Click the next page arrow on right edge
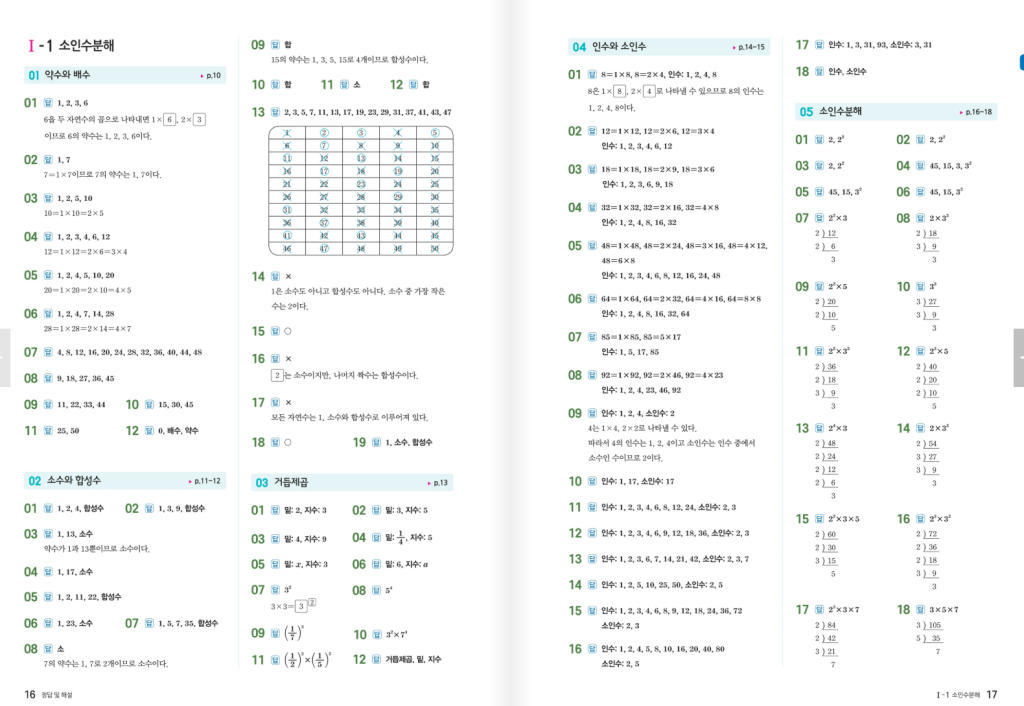 [1018, 357]
